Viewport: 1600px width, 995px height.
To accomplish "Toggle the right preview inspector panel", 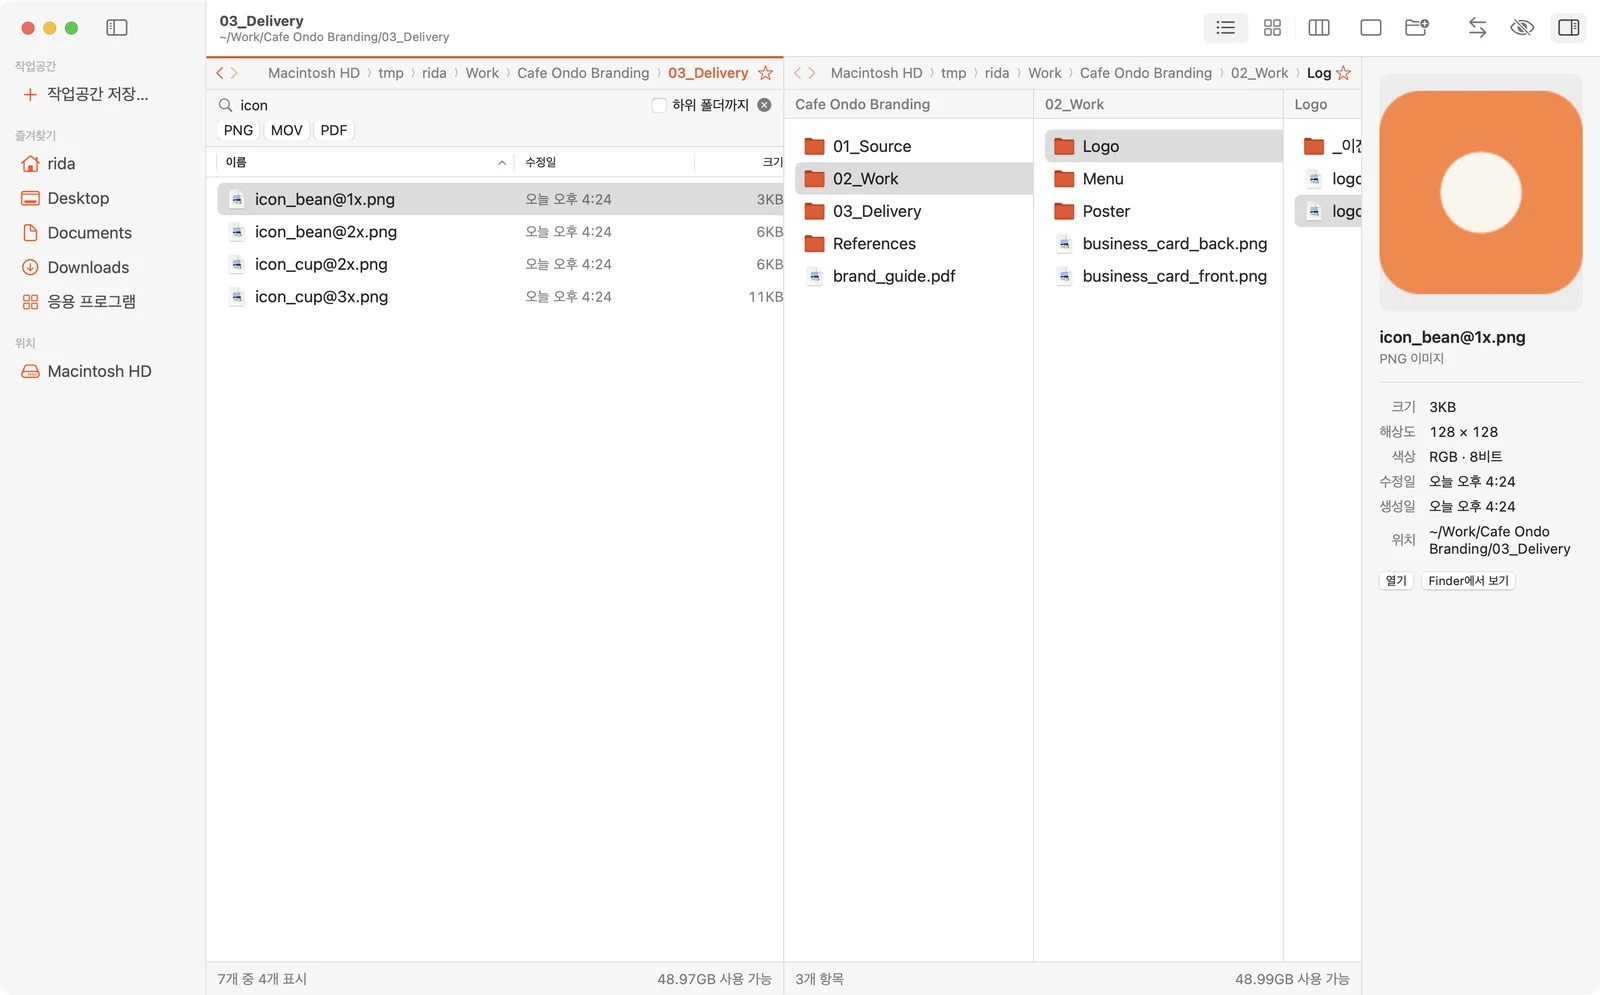I will [1569, 28].
